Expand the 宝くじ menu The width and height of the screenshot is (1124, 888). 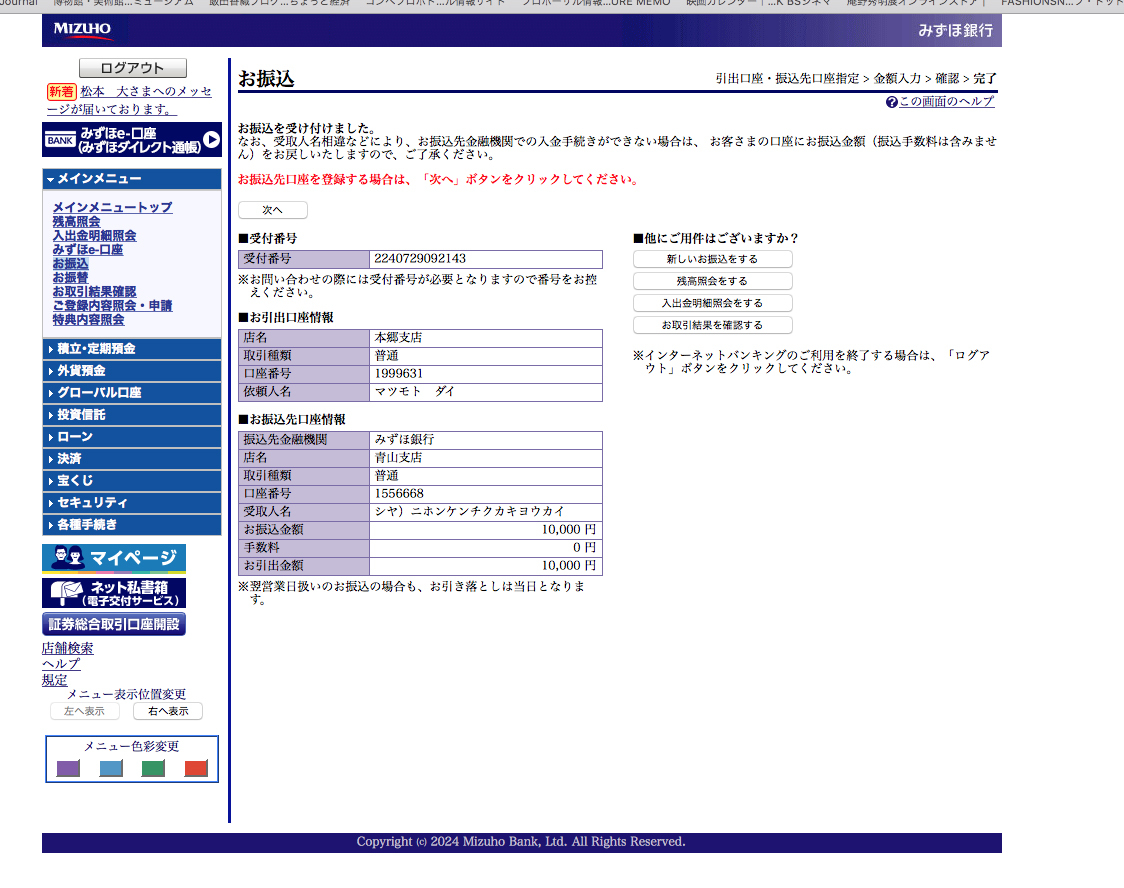132,481
